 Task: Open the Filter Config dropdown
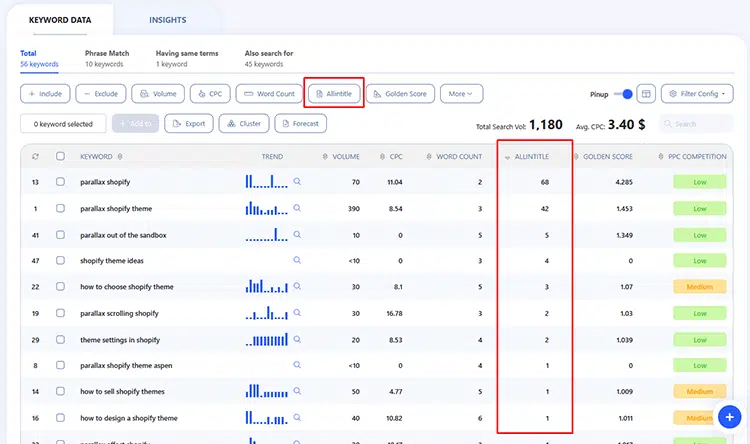(x=697, y=94)
